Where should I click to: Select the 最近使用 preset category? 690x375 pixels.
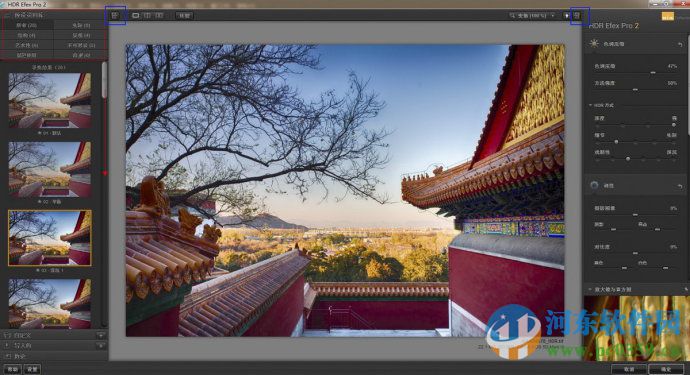click(27, 55)
